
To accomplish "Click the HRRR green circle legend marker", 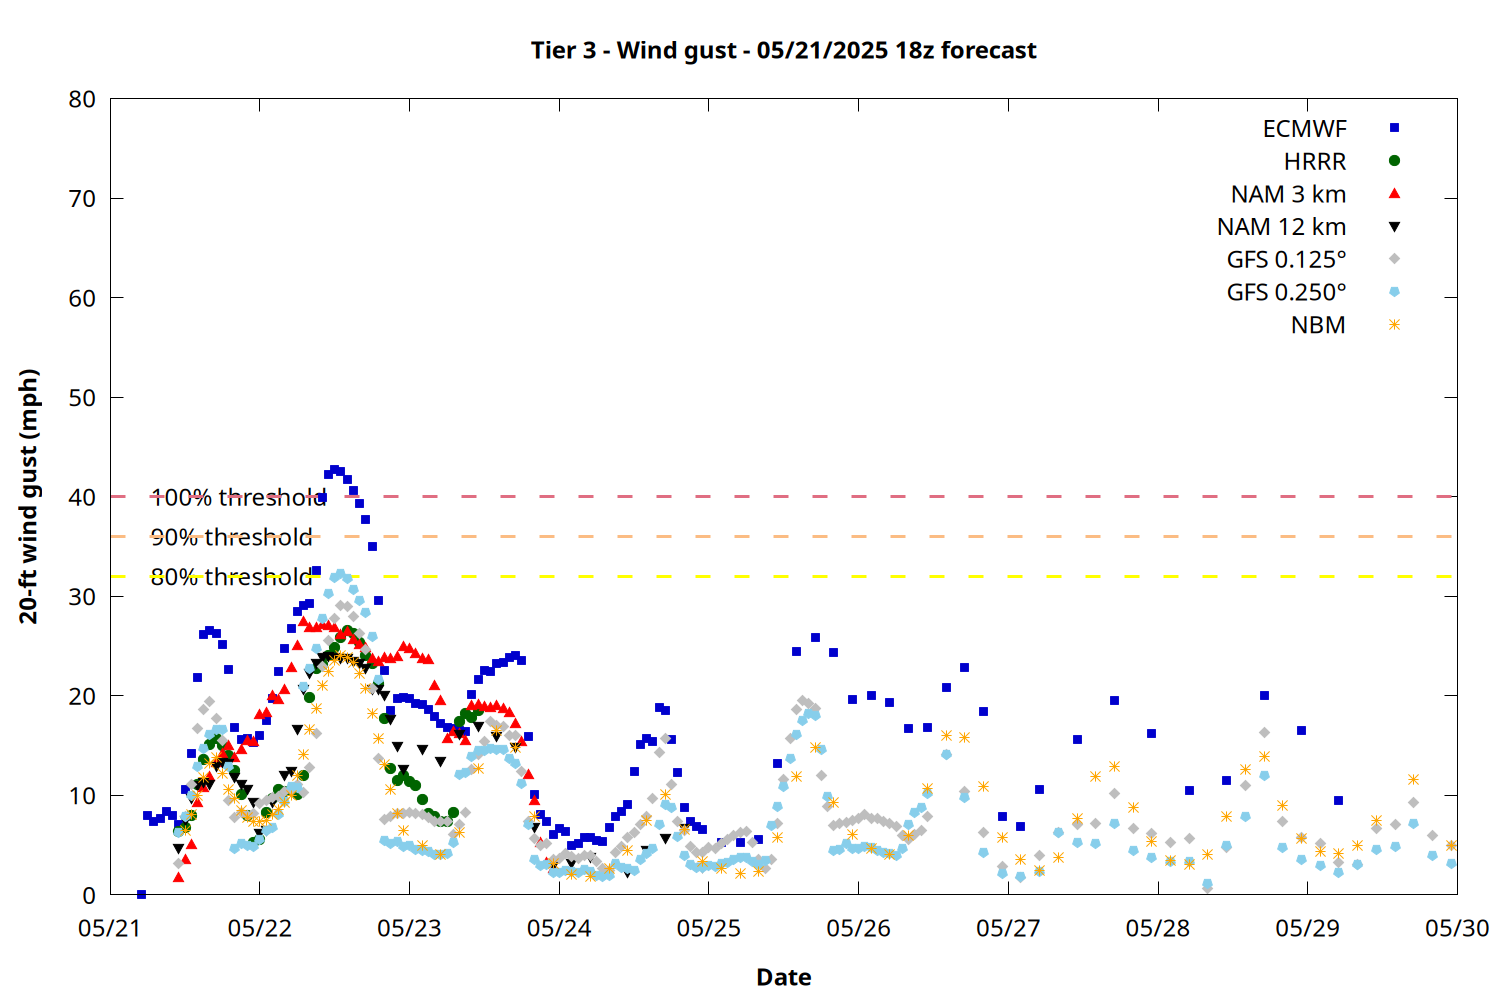I will 1394,160.
